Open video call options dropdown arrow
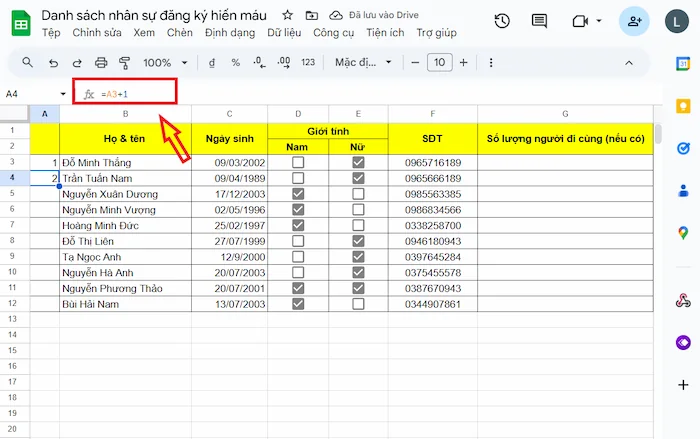 click(599, 21)
